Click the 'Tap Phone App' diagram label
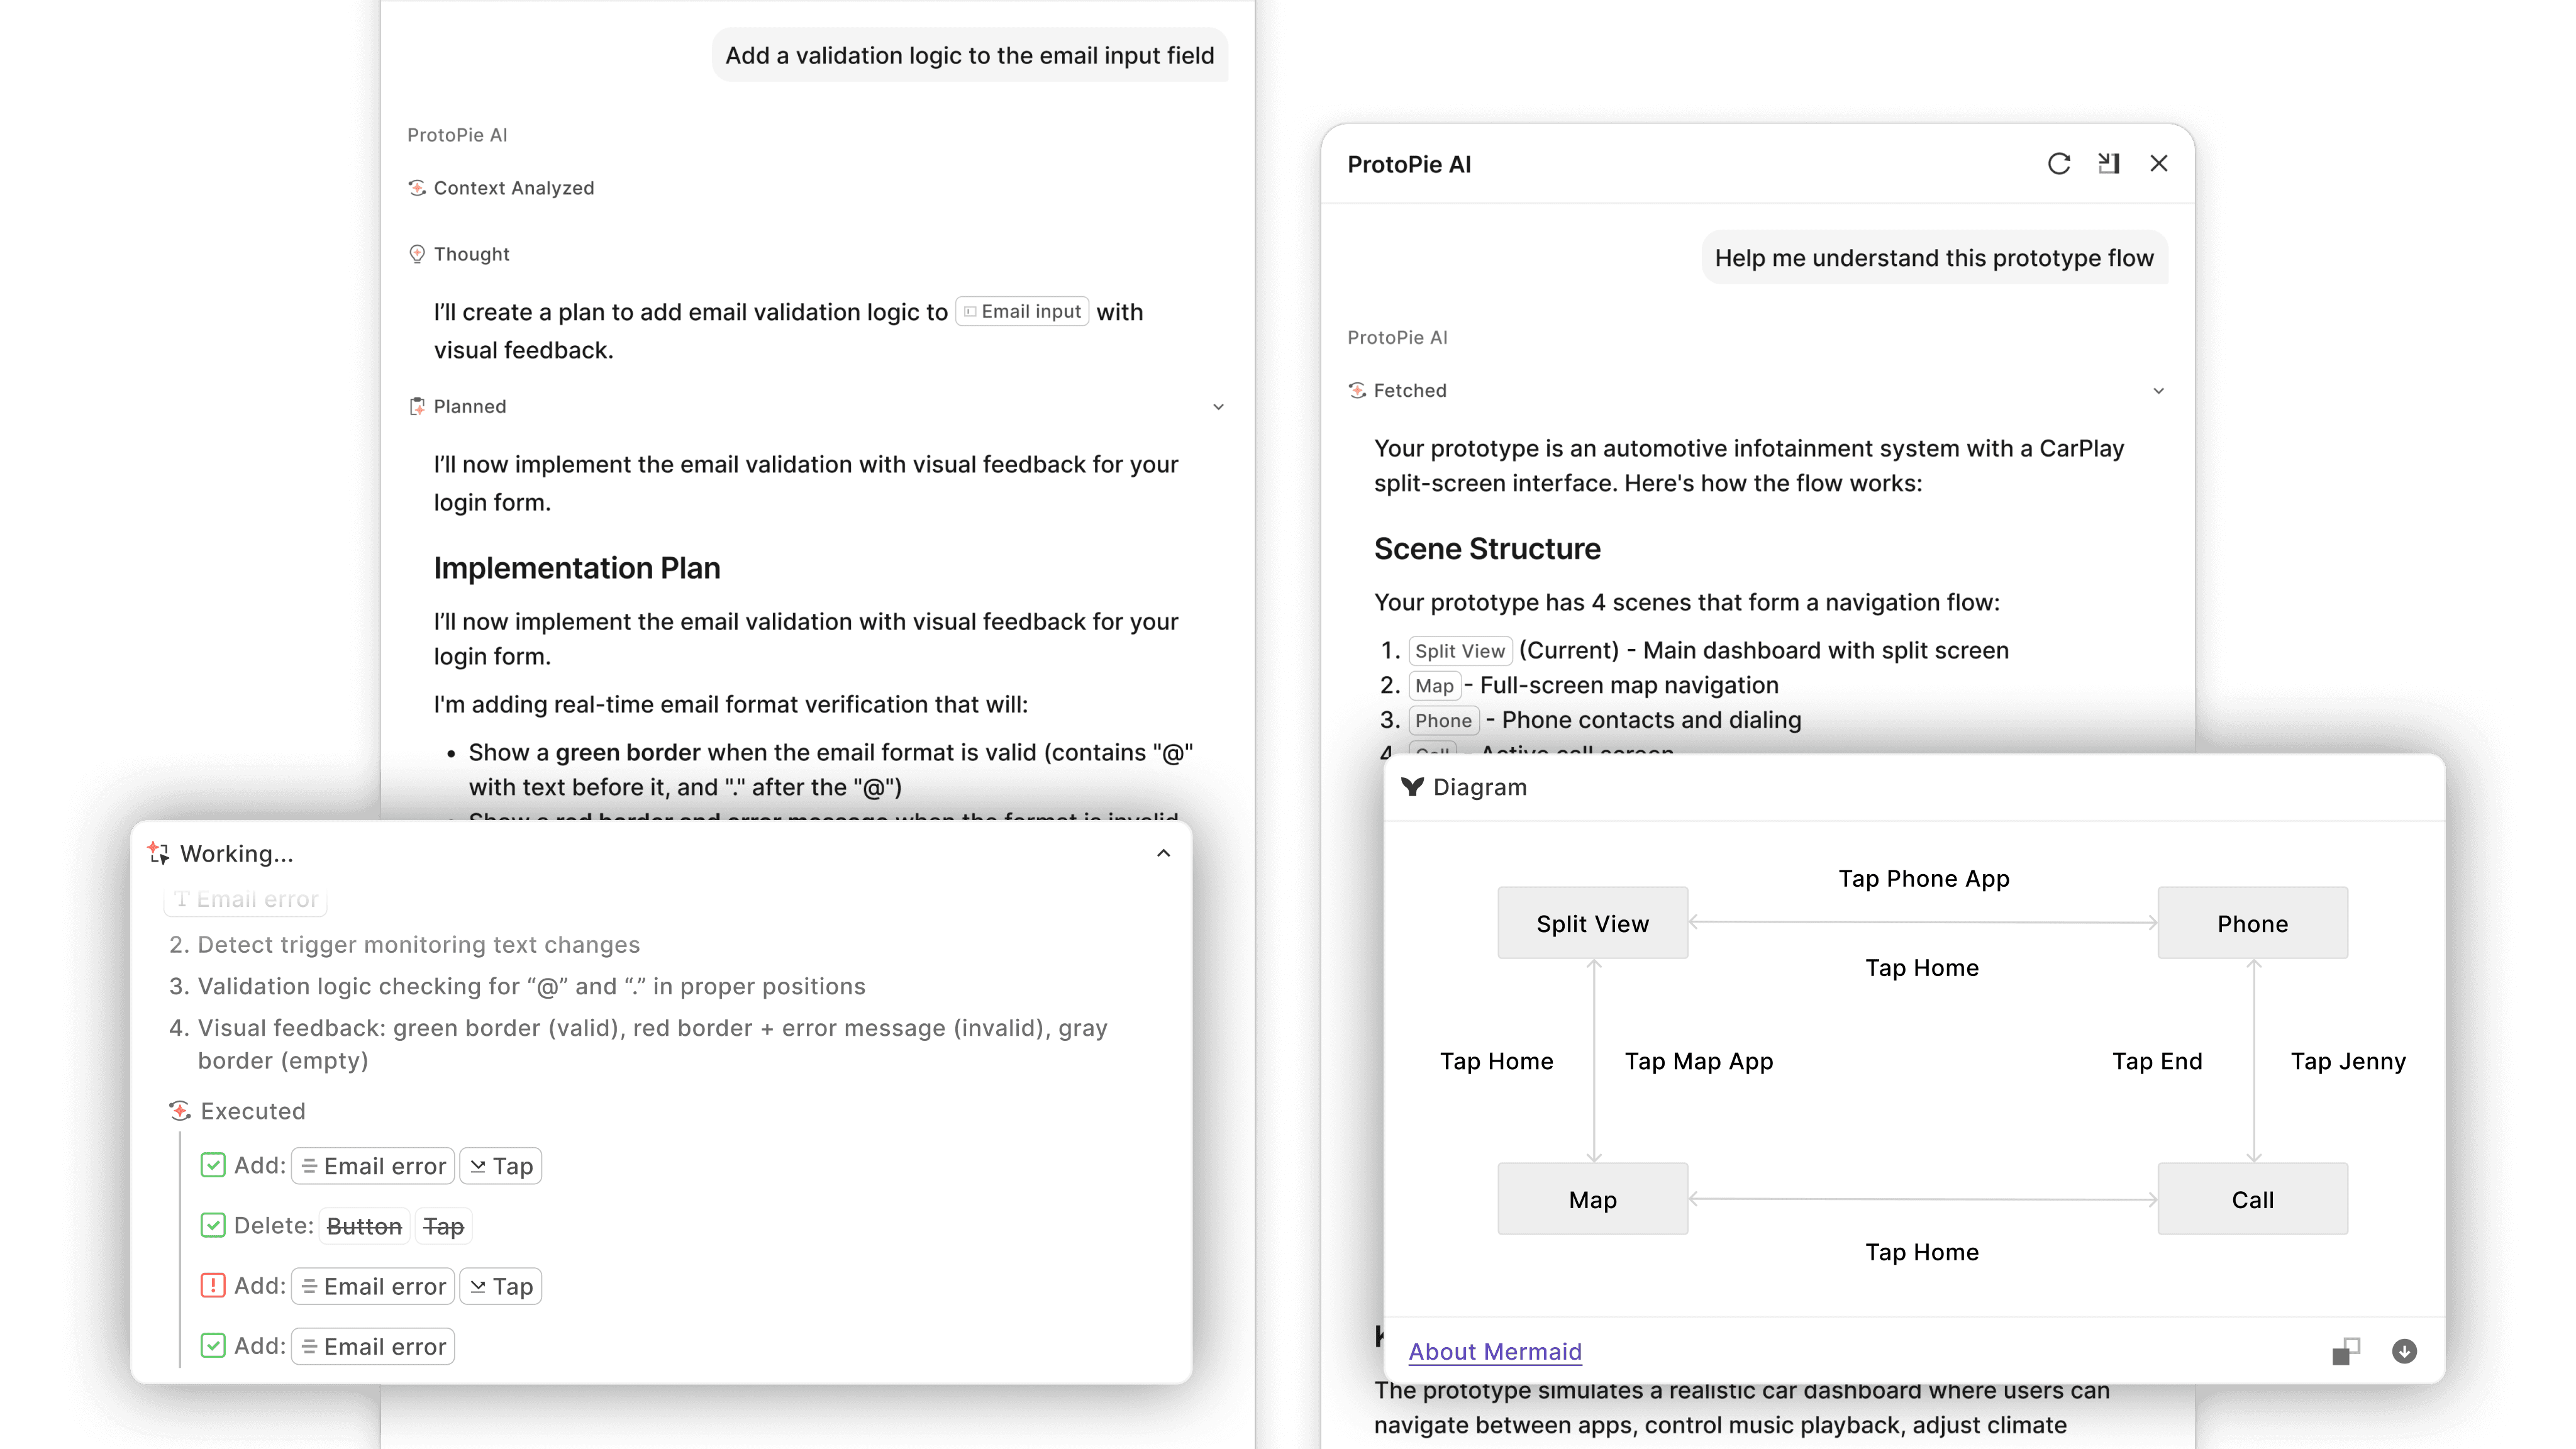The height and width of the screenshot is (1449, 2576). [1924, 878]
